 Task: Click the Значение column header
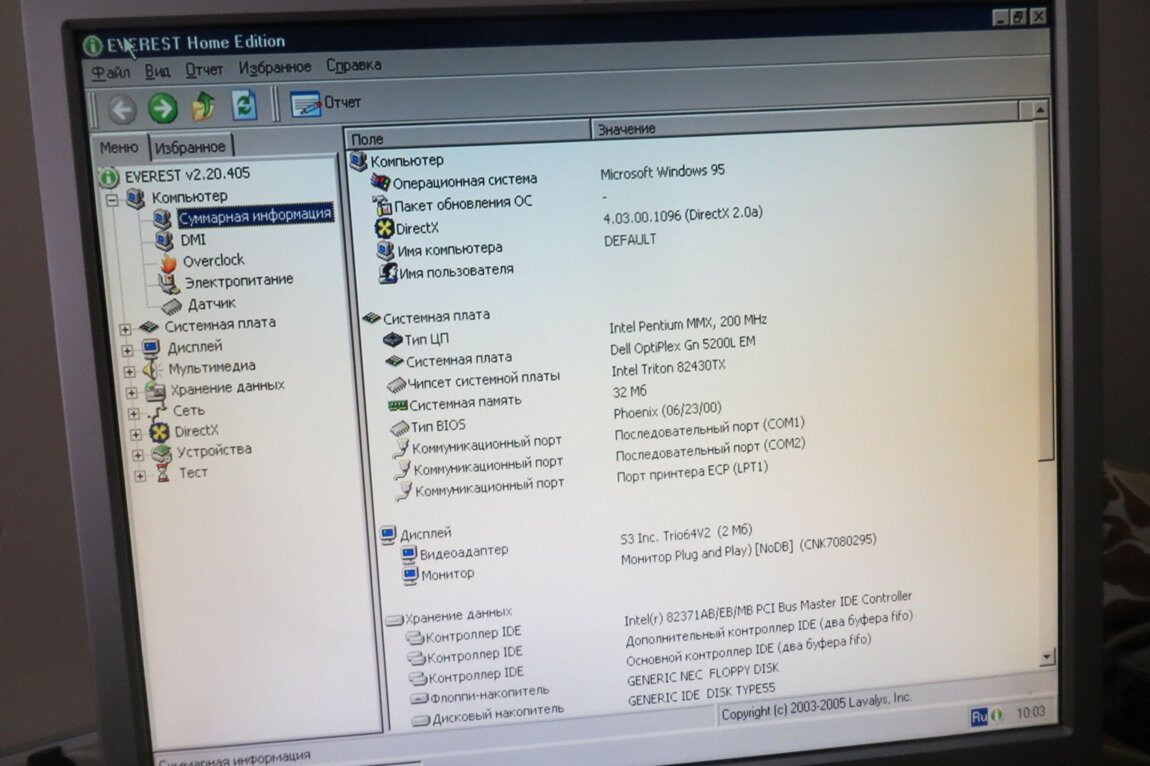[626, 129]
